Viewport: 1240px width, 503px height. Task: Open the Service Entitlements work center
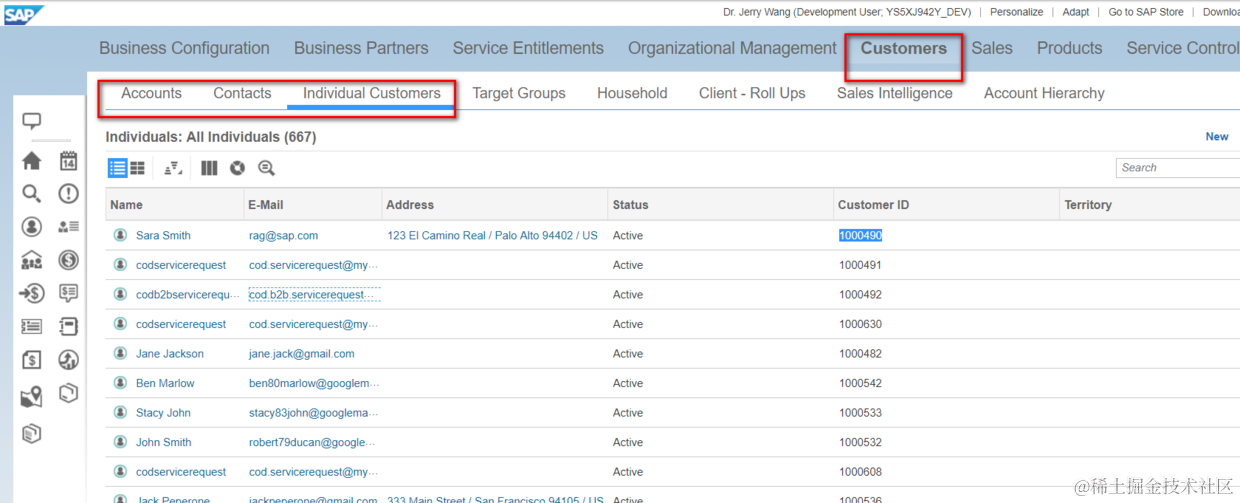click(x=528, y=48)
